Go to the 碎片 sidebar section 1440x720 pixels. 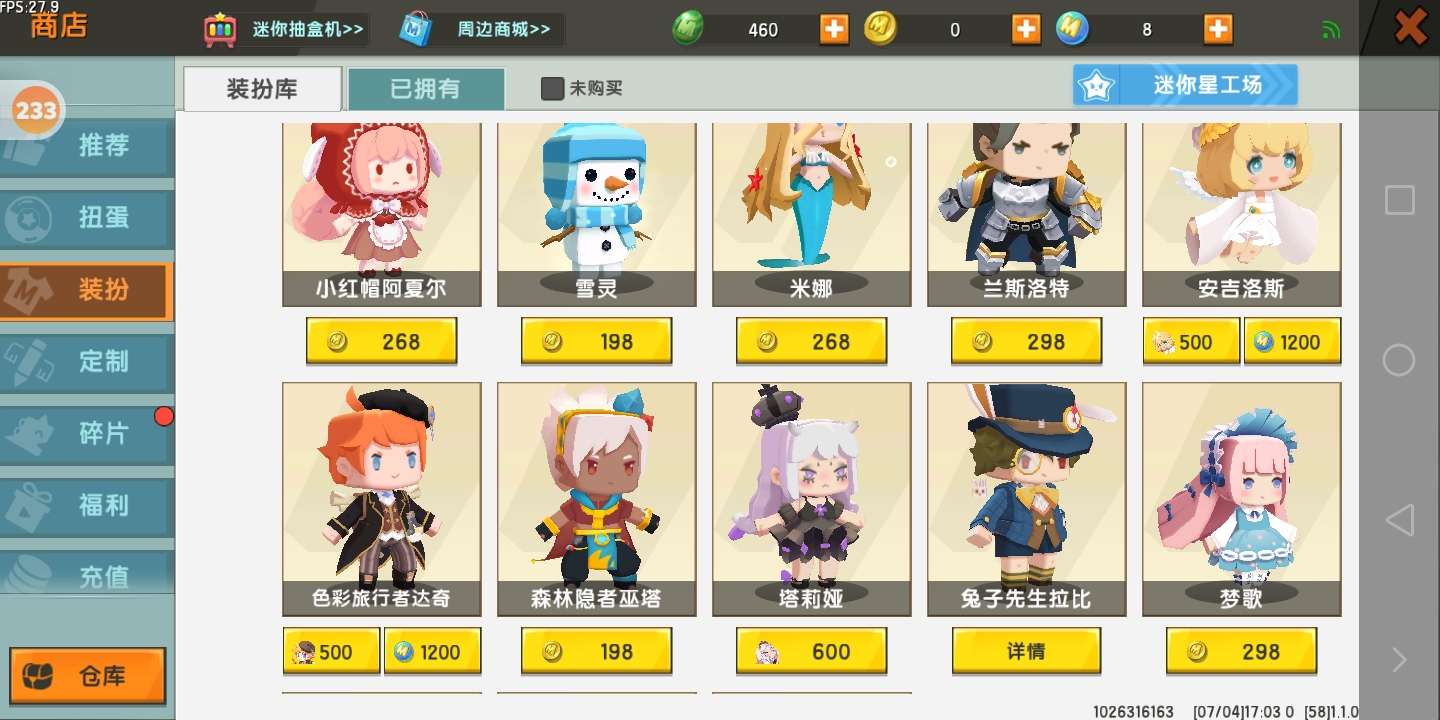pos(87,434)
